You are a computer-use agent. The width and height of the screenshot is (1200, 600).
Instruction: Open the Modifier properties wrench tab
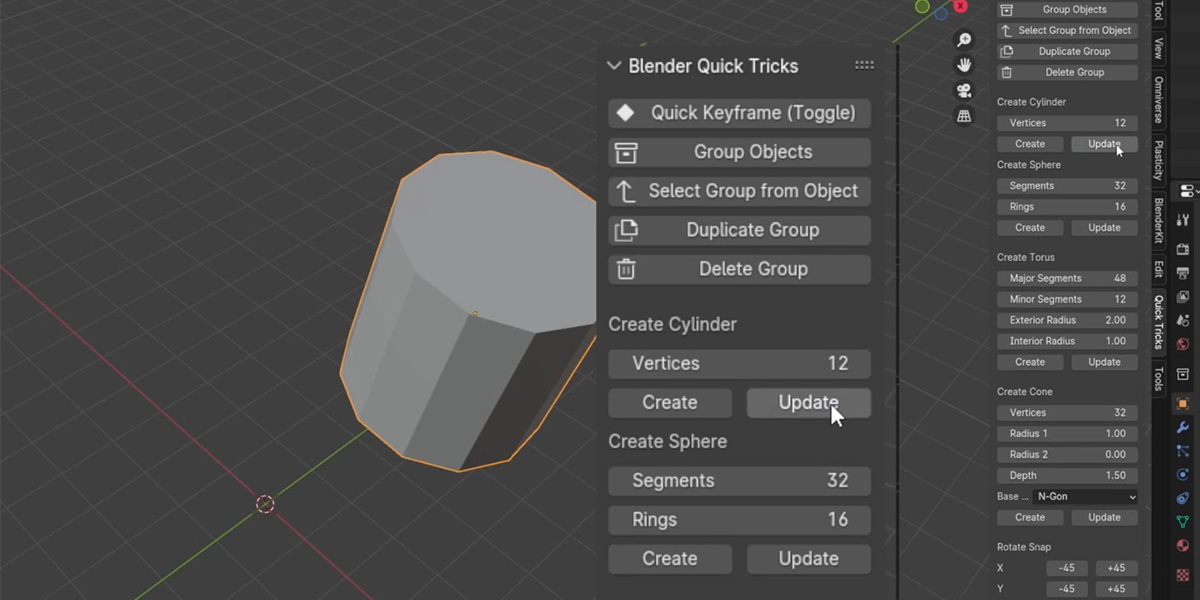[x=1183, y=428]
